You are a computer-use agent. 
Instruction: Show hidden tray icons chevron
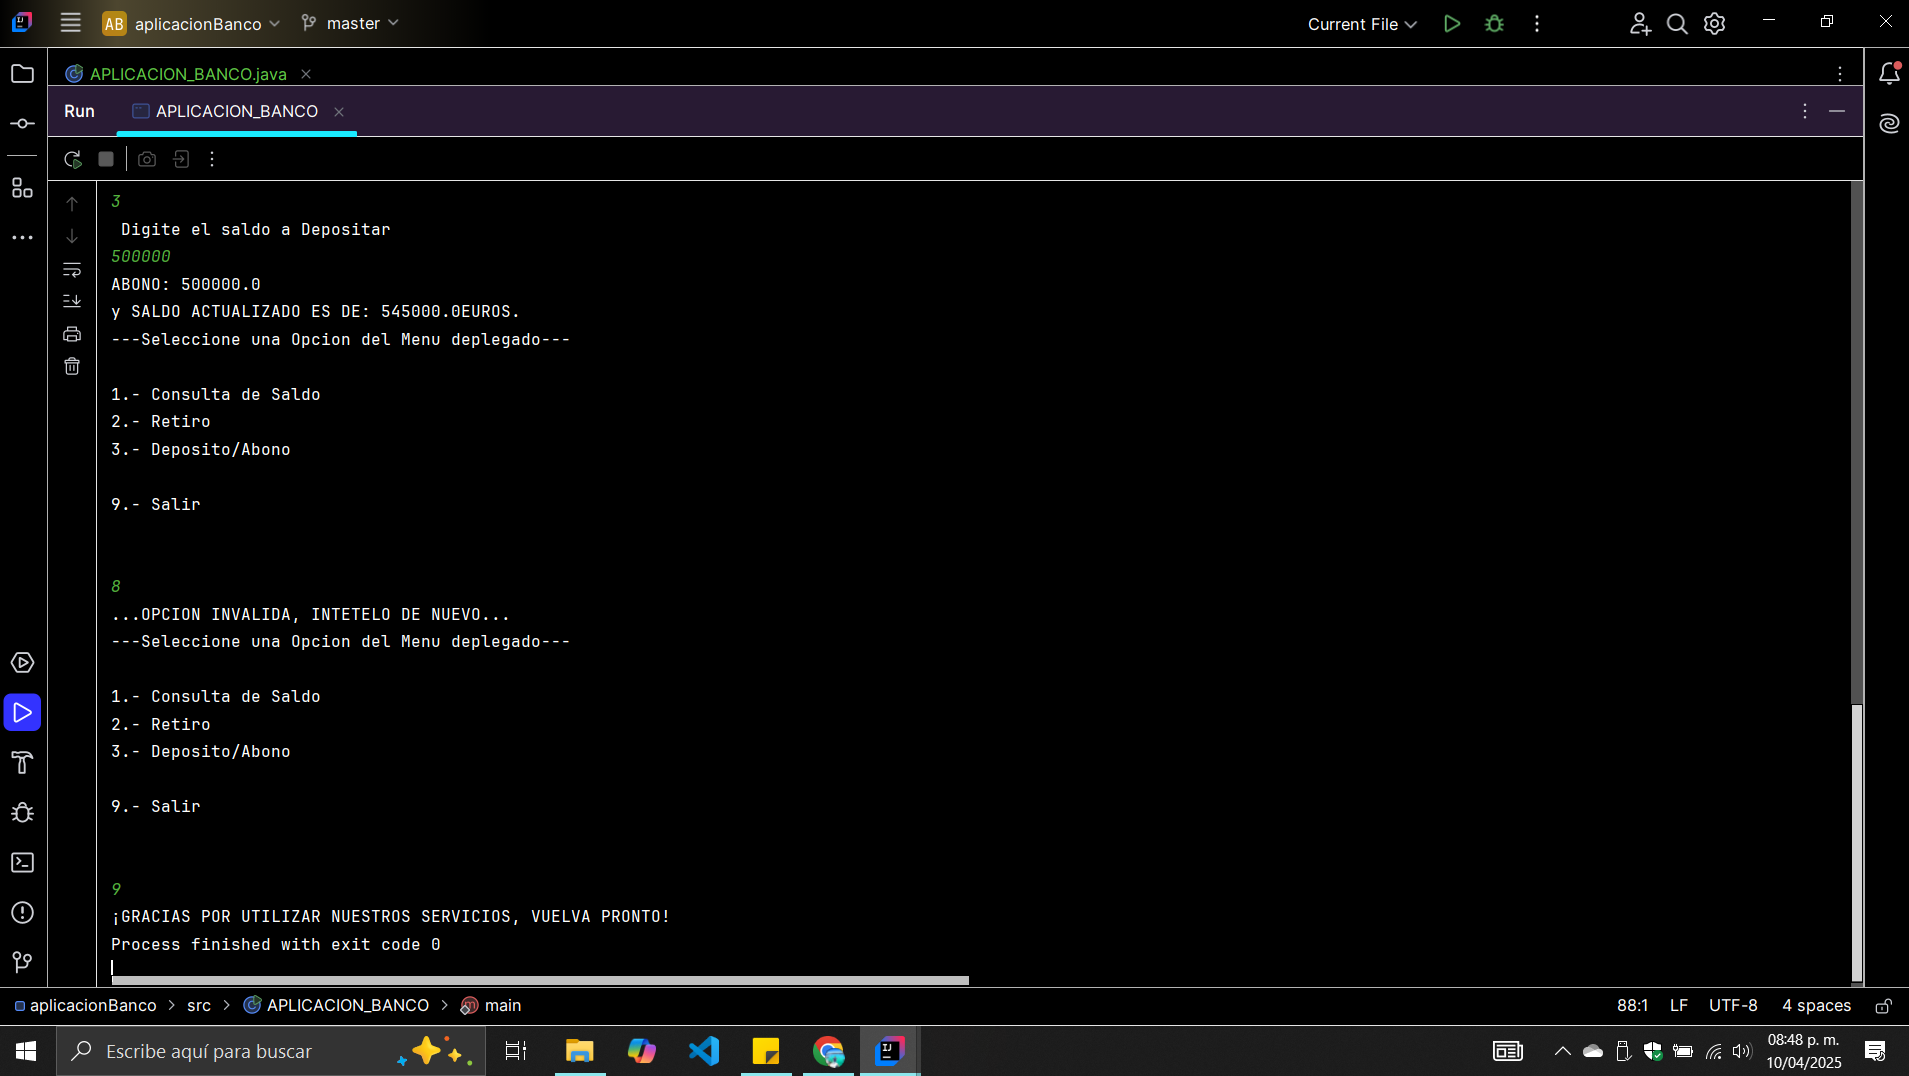tap(1562, 1051)
